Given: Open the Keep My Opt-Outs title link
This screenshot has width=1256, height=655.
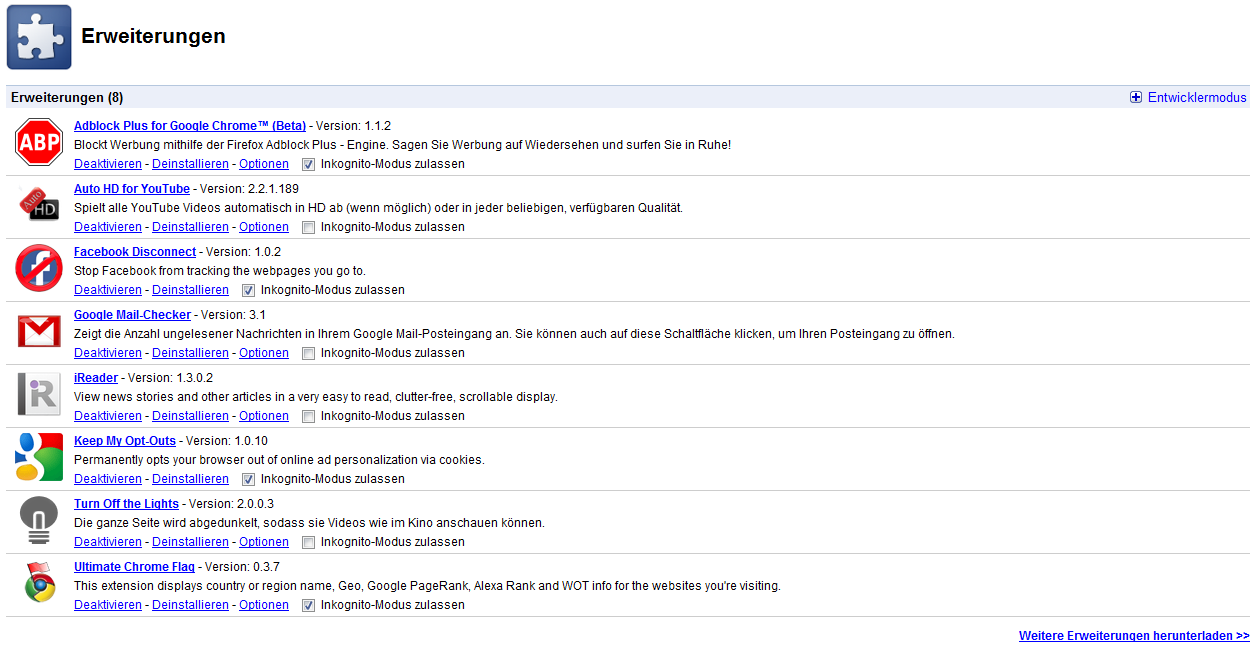Looking at the screenshot, I should (125, 441).
